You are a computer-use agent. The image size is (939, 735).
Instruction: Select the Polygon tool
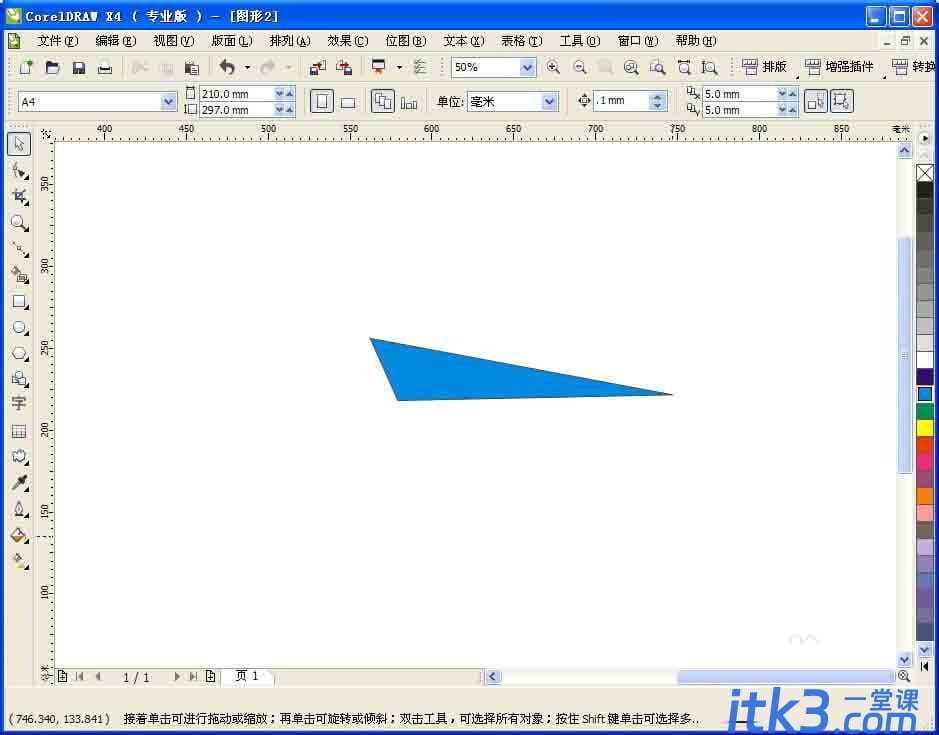tap(19, 353)
